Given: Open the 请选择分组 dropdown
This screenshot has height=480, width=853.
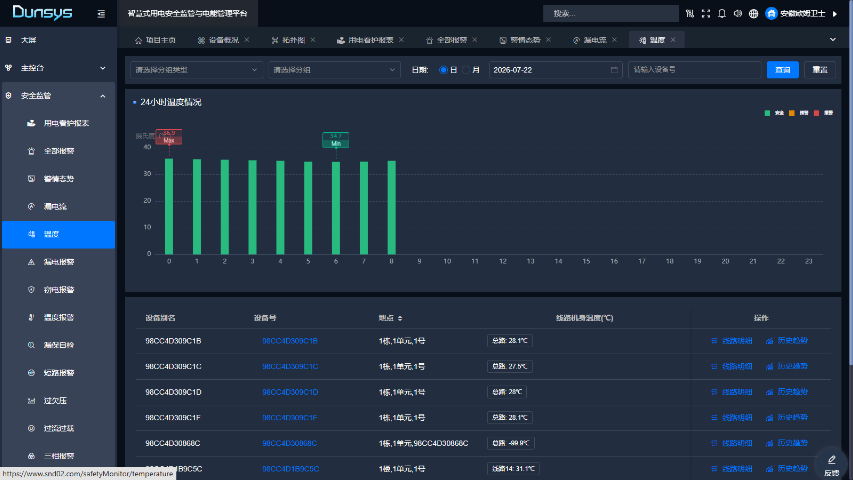Looking at the screenshot, I should [334, 70].
